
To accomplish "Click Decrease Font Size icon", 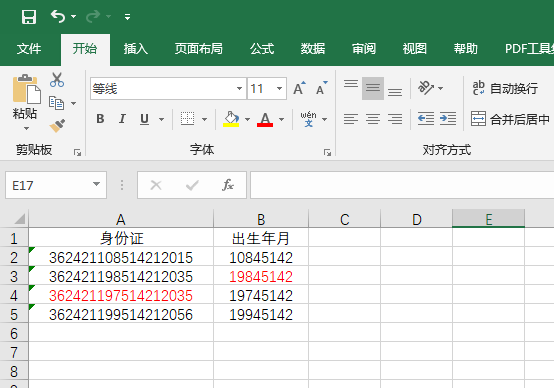I will [x=322, y=88].
